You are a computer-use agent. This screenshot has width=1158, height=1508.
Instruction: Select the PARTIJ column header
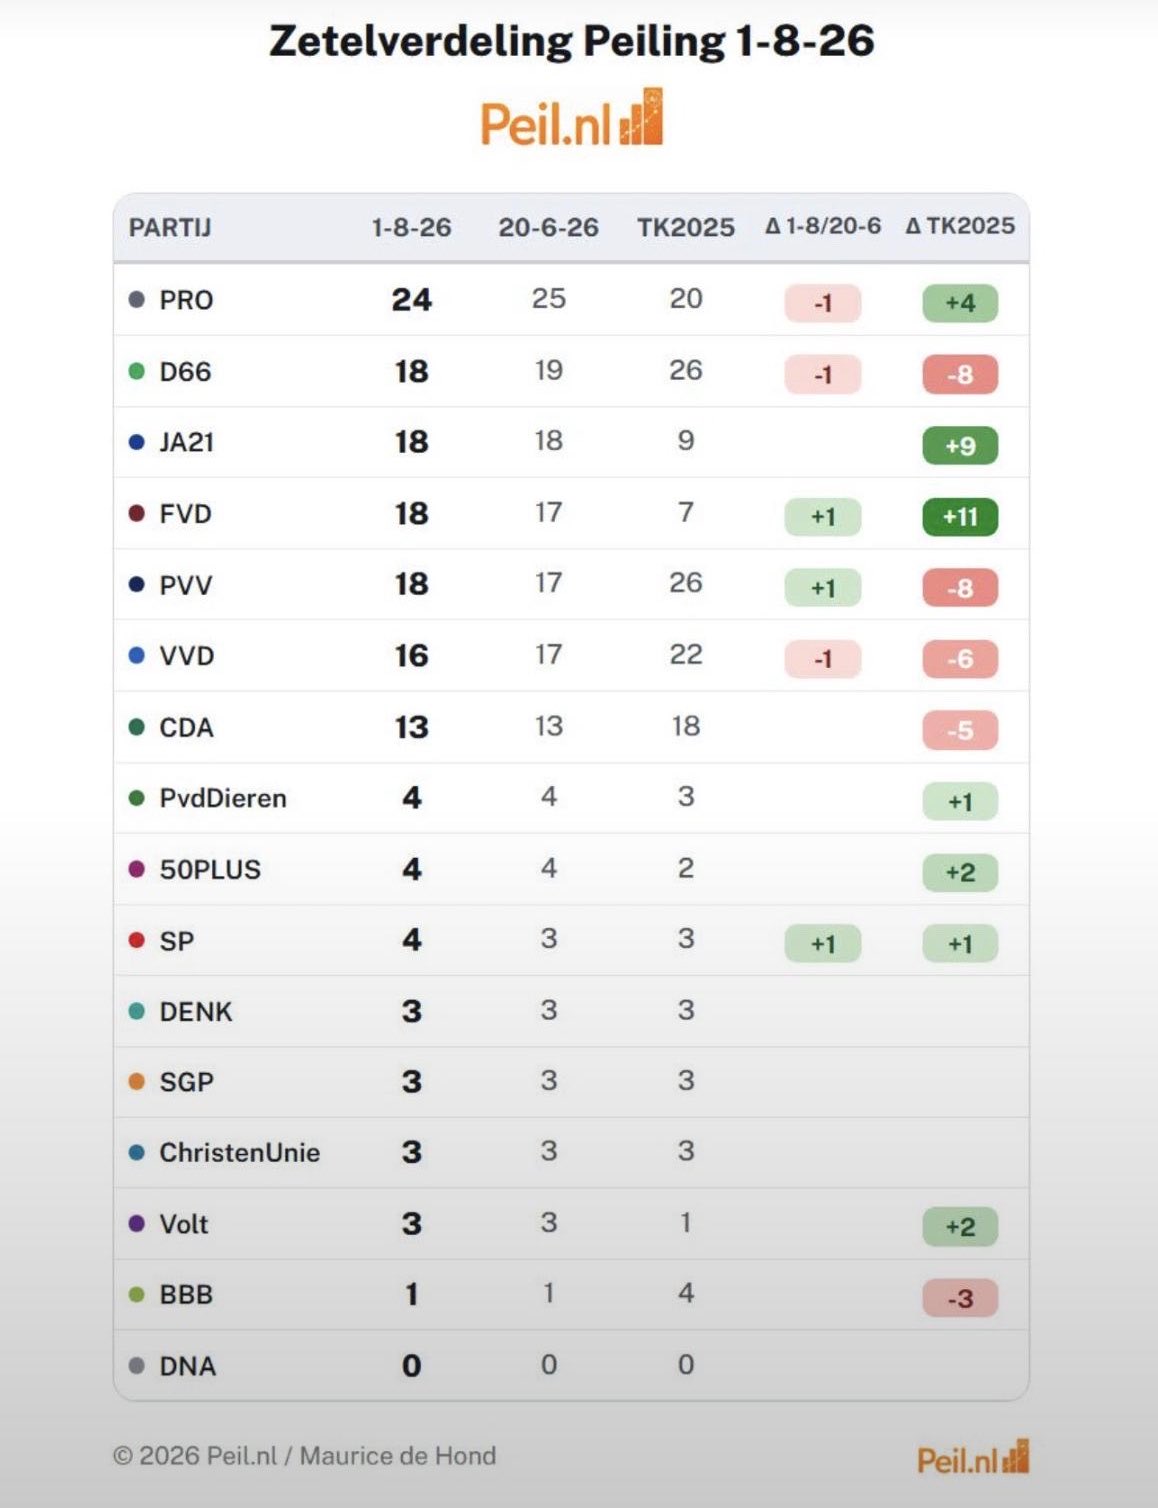(x=170, y=227)
